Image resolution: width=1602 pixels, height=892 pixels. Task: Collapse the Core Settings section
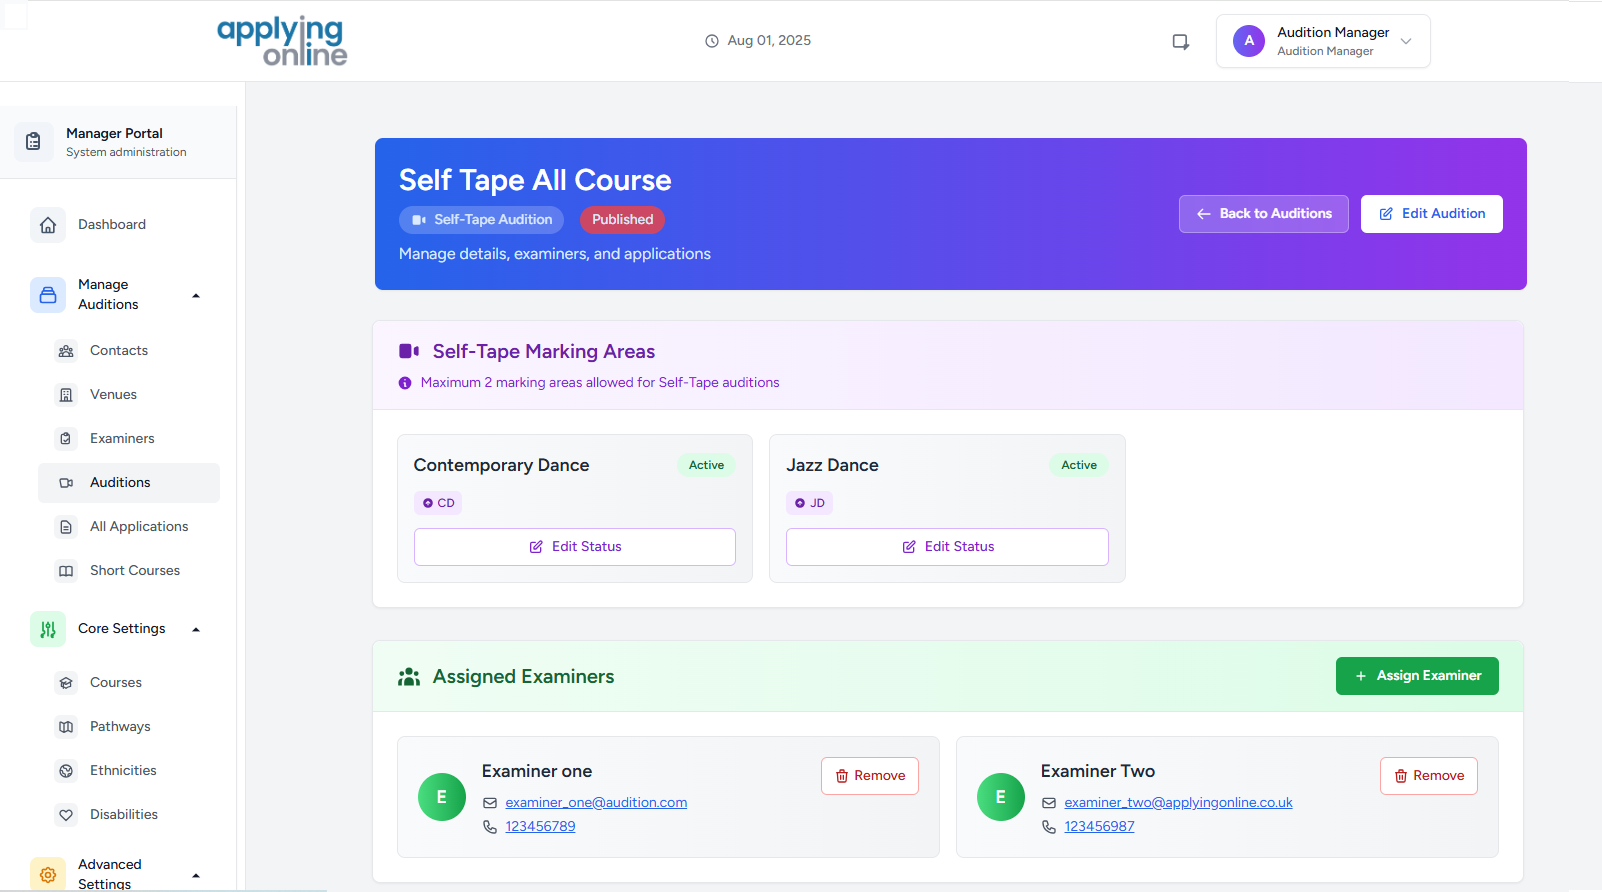[x=196, y=629]
